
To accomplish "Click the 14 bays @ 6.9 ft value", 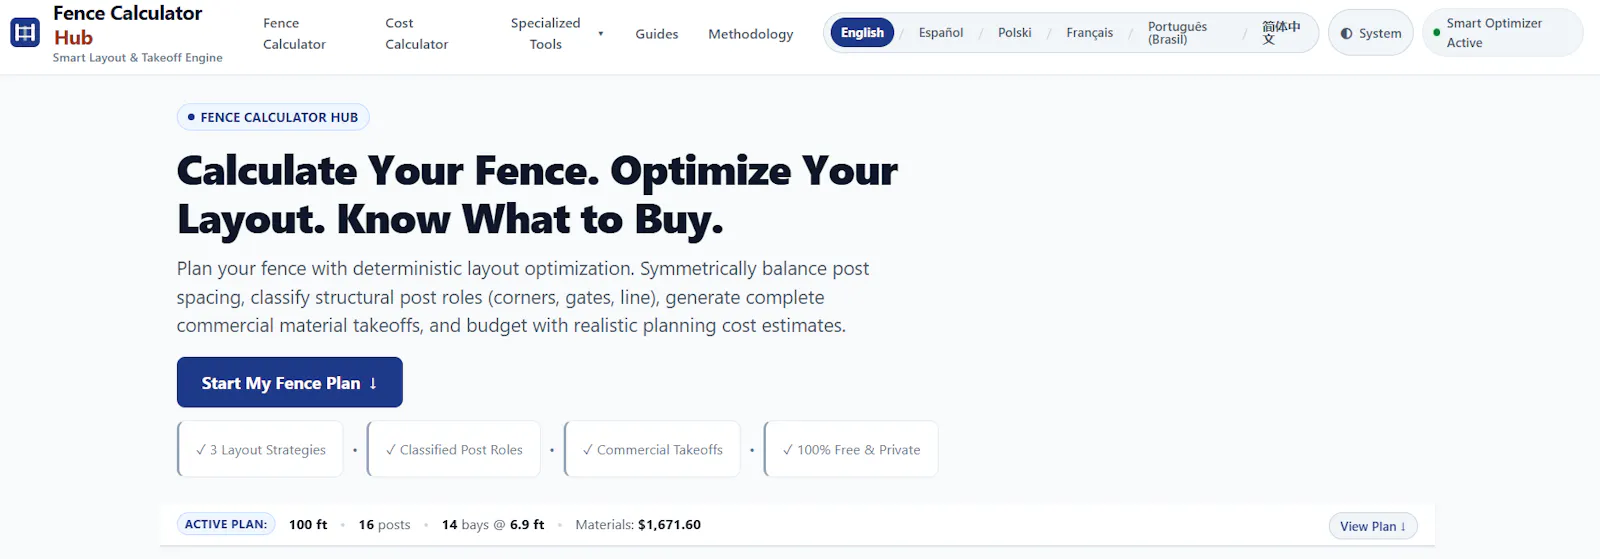I will (493, 525).
